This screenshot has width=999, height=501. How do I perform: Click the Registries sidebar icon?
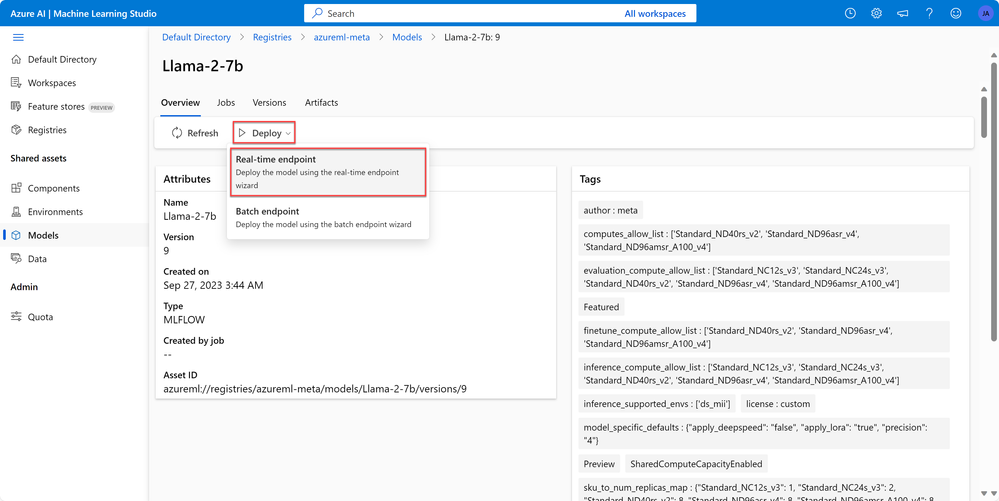tap(16, 130)
